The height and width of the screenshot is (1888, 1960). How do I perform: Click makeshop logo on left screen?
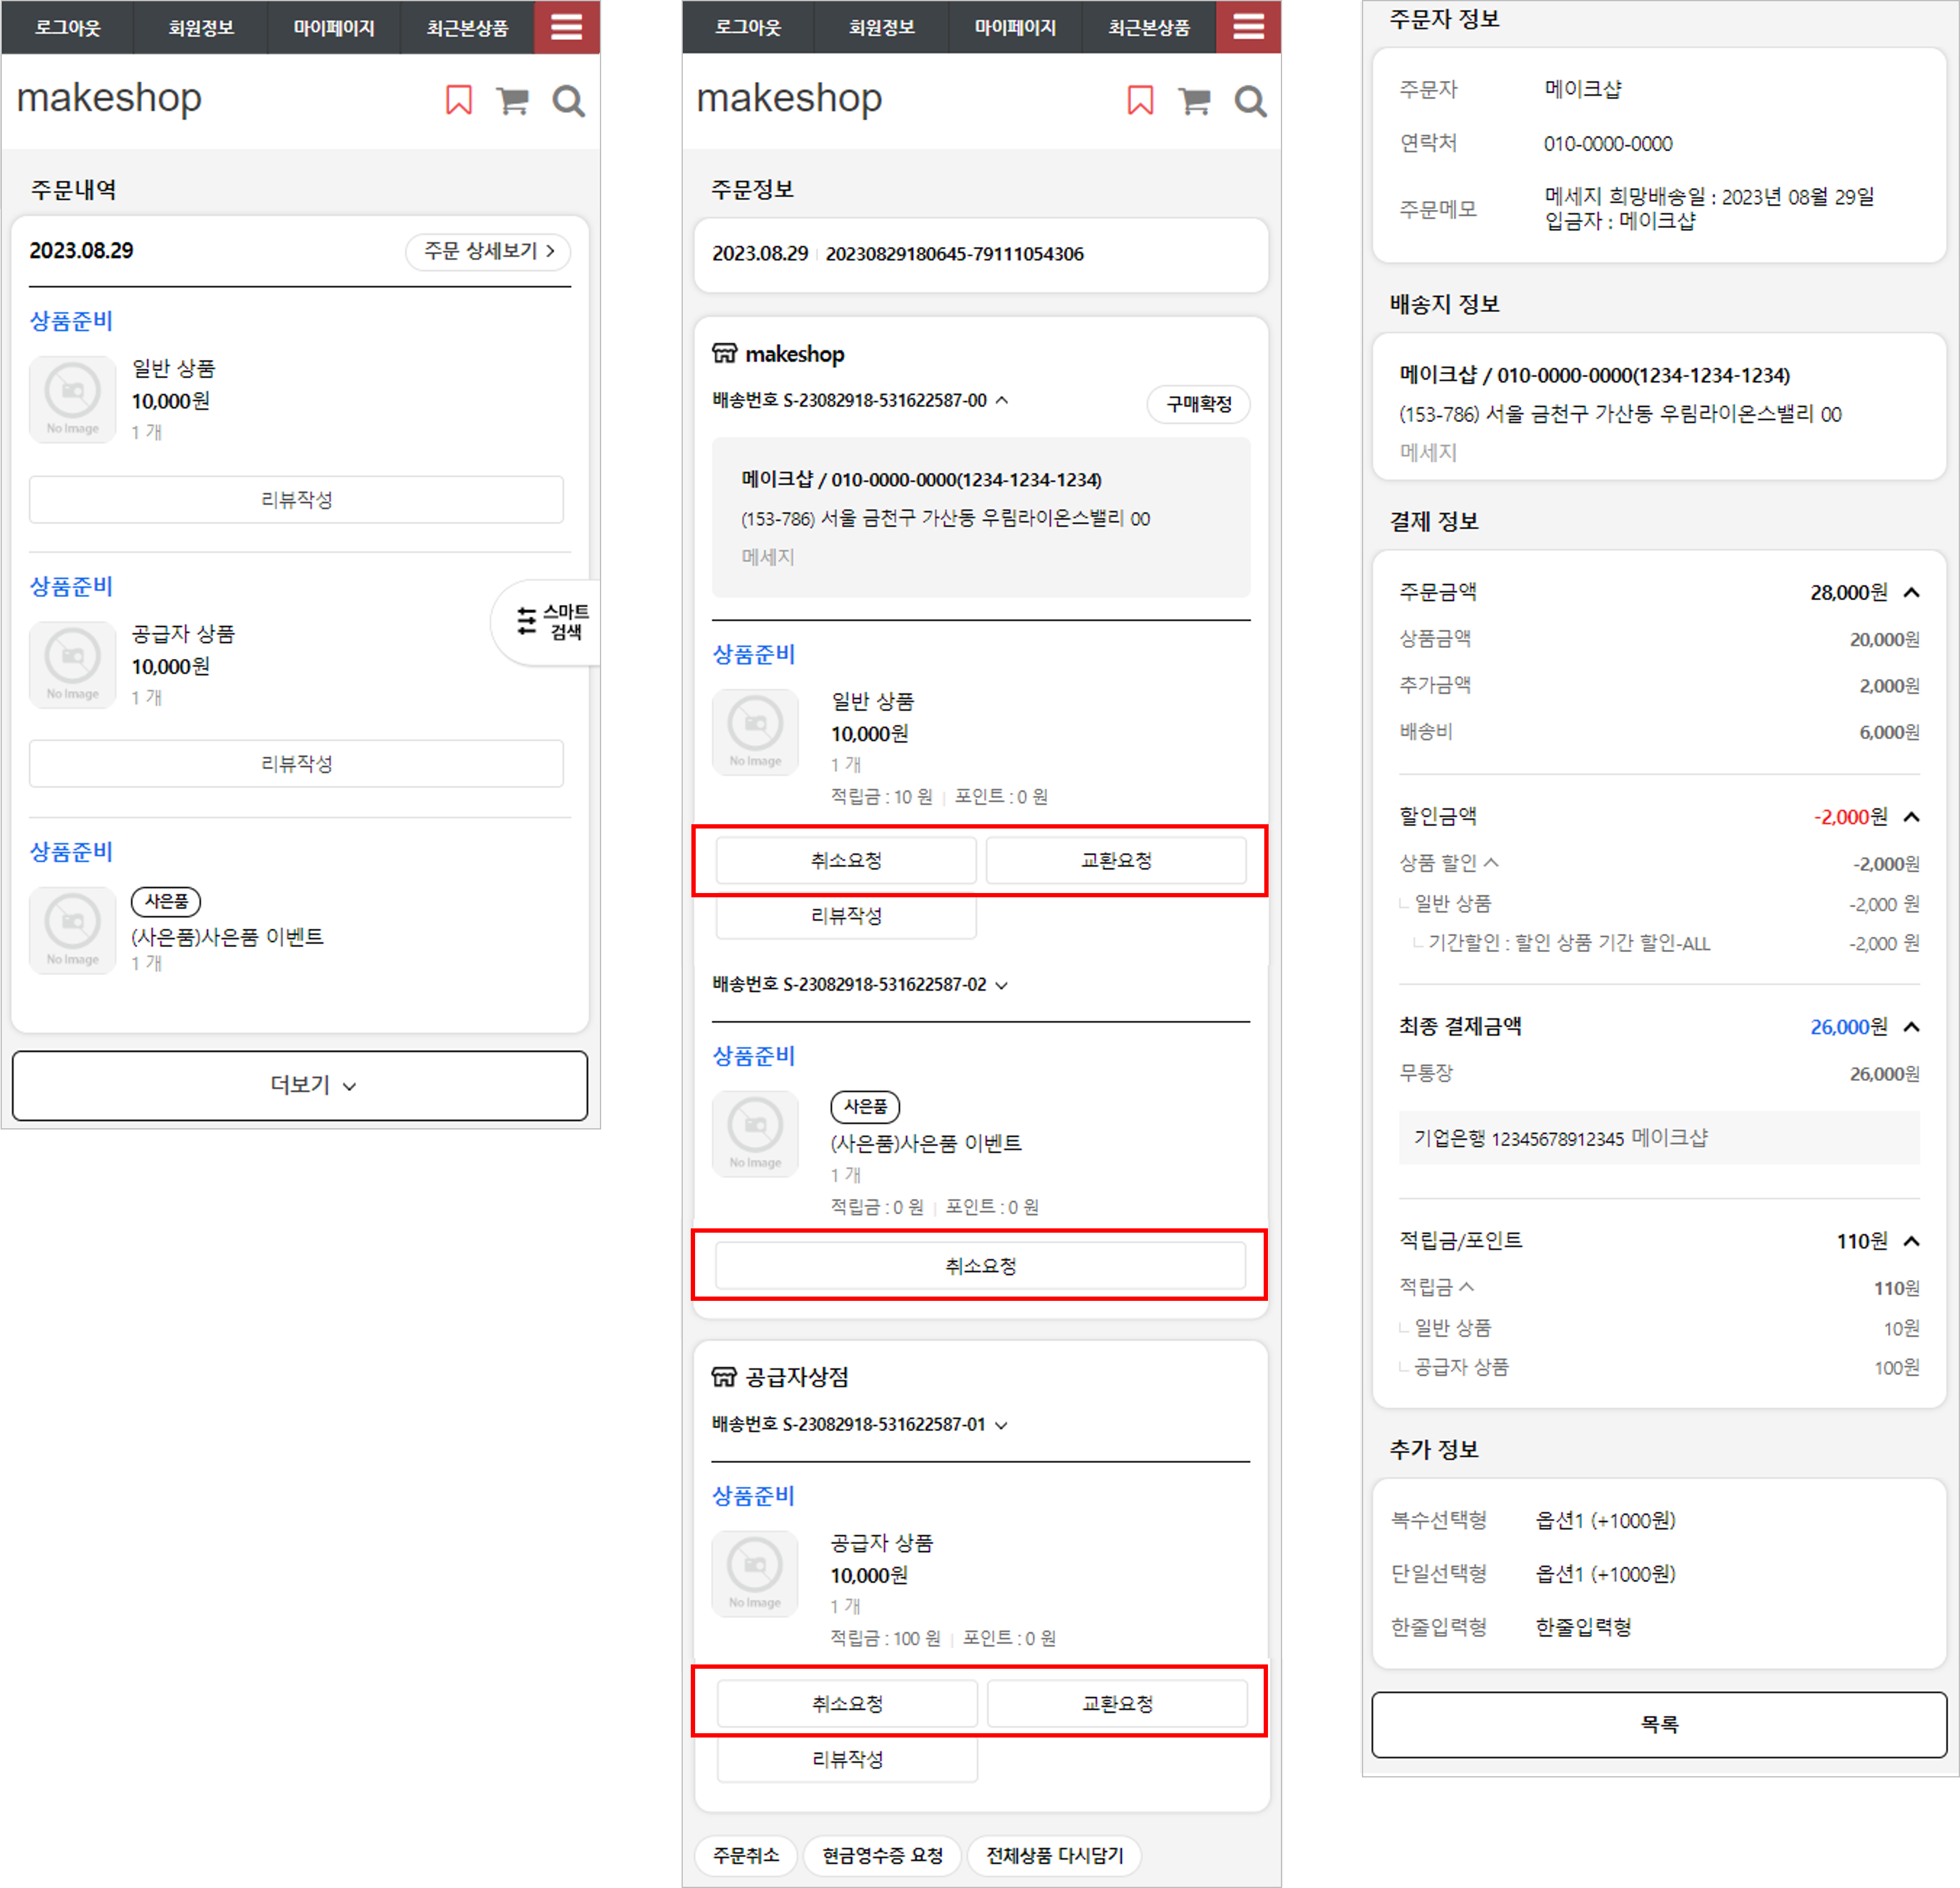tap(109, 98)
